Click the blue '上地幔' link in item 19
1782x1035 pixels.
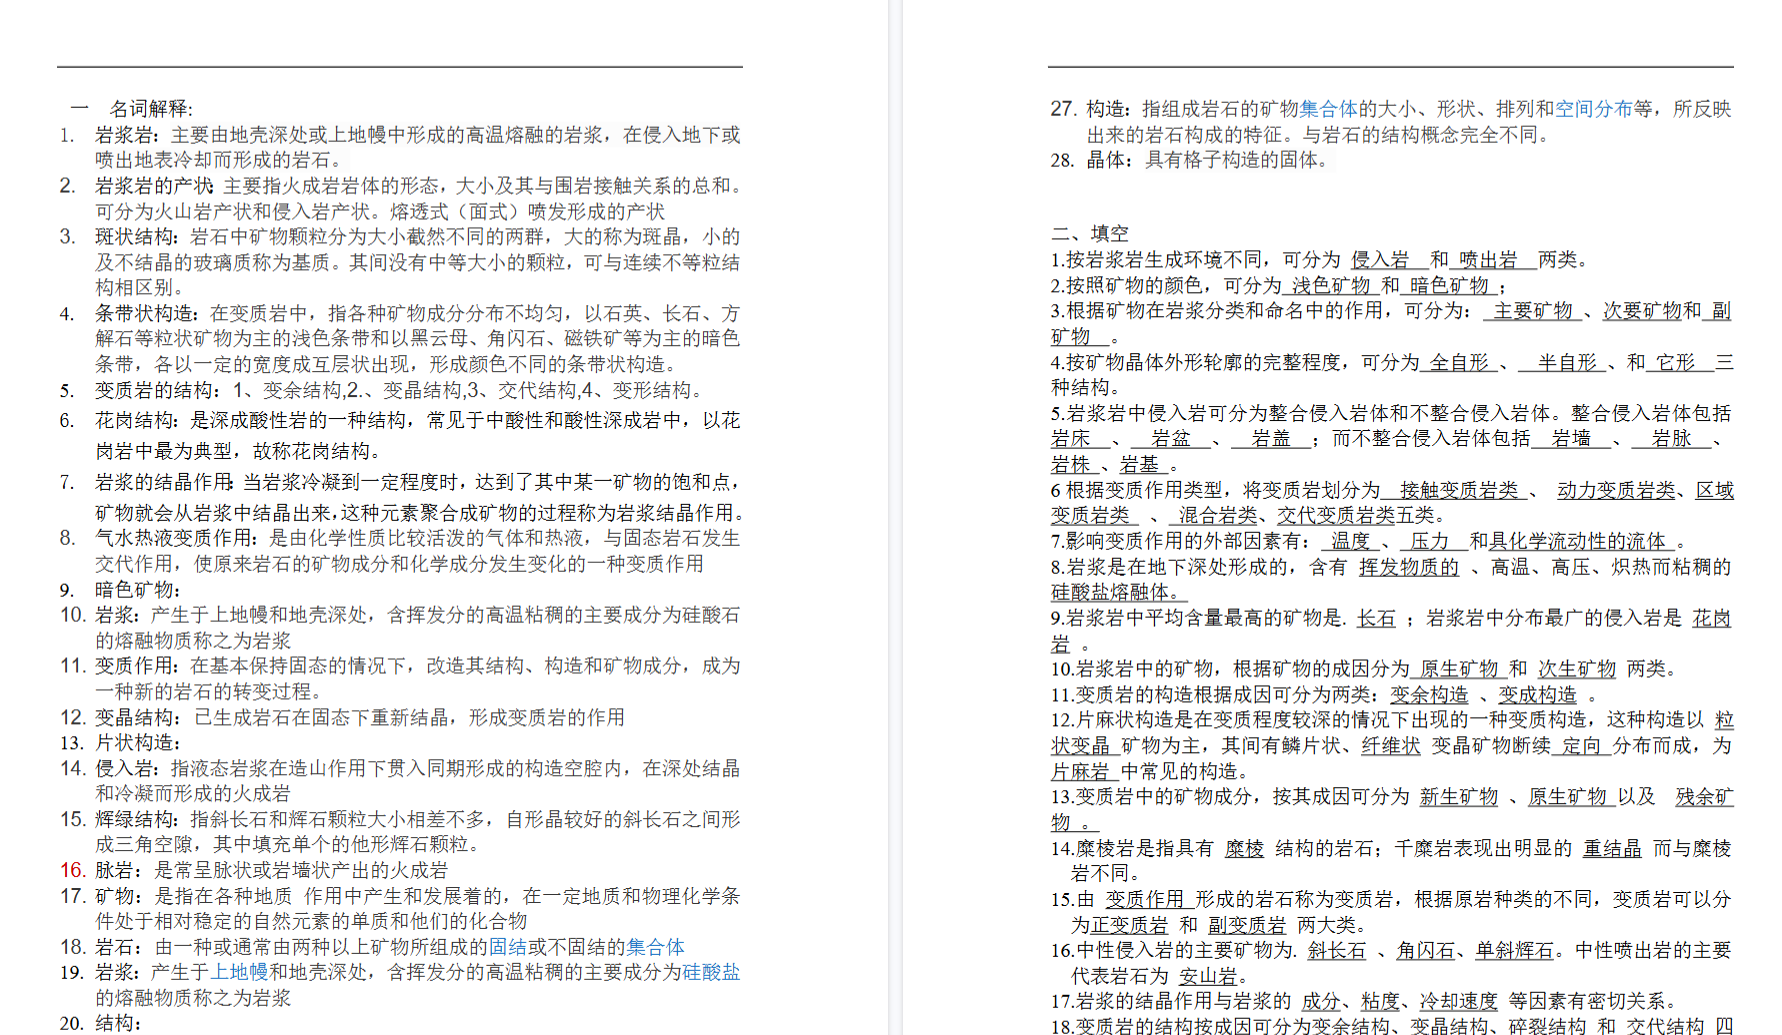(238, 972)
